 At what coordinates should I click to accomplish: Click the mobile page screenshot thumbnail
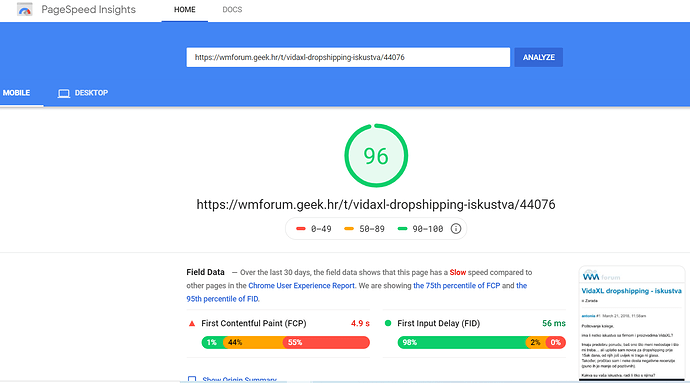(x=632, y=323)
